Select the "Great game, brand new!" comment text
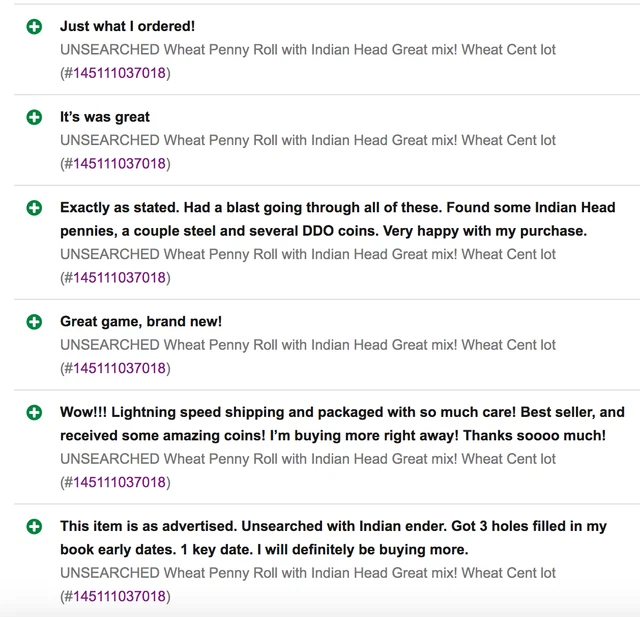The image size is (640, 617). [x=141, y=322]
